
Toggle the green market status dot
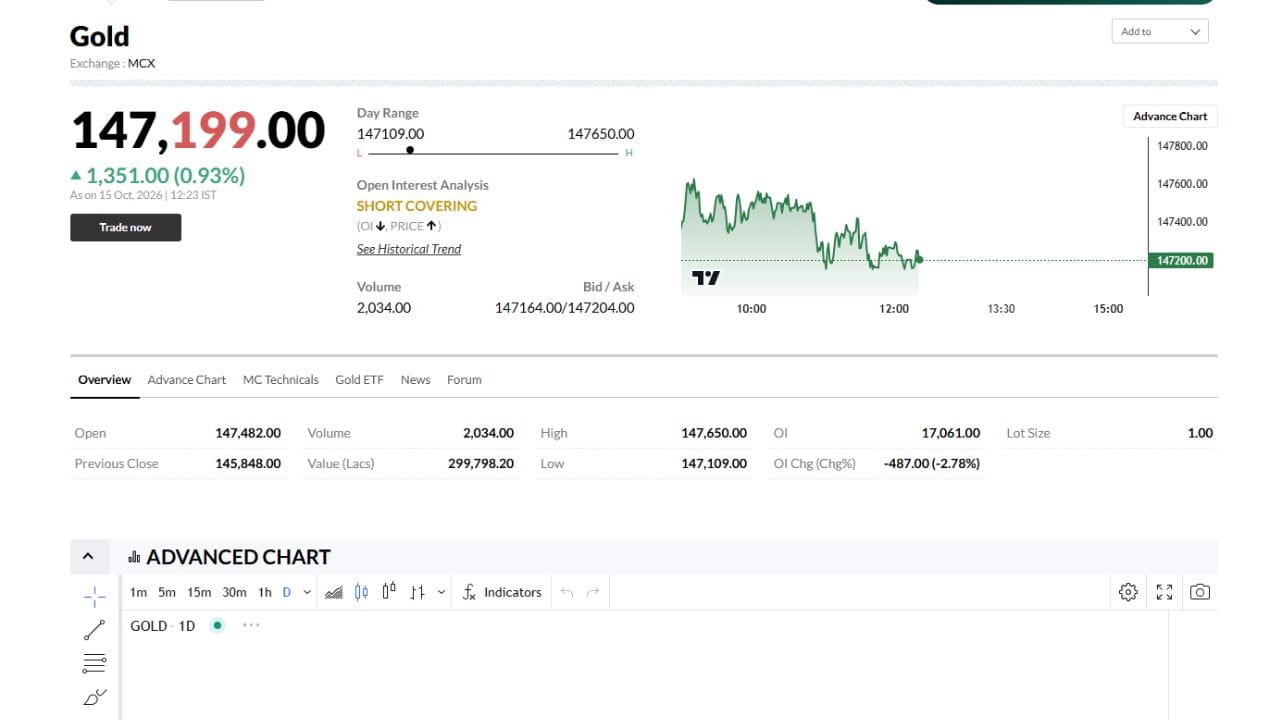(x=217, y=625)
